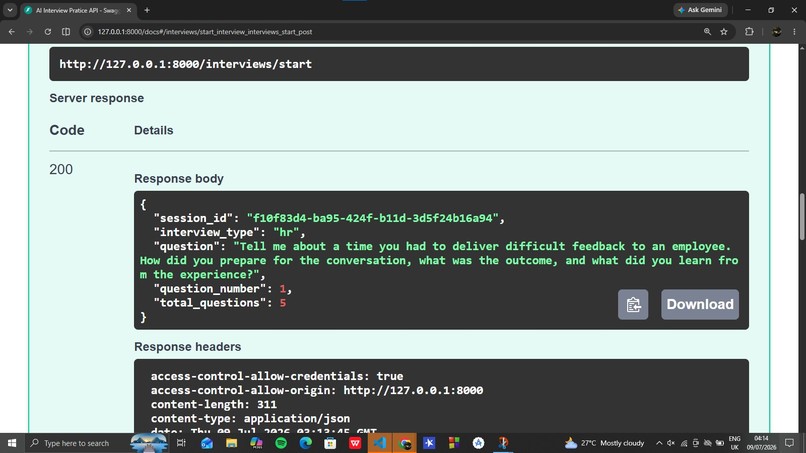Screen dimensions: 806x453
Task: Open the Chrome profile avatar
Action: coord(777,32)
